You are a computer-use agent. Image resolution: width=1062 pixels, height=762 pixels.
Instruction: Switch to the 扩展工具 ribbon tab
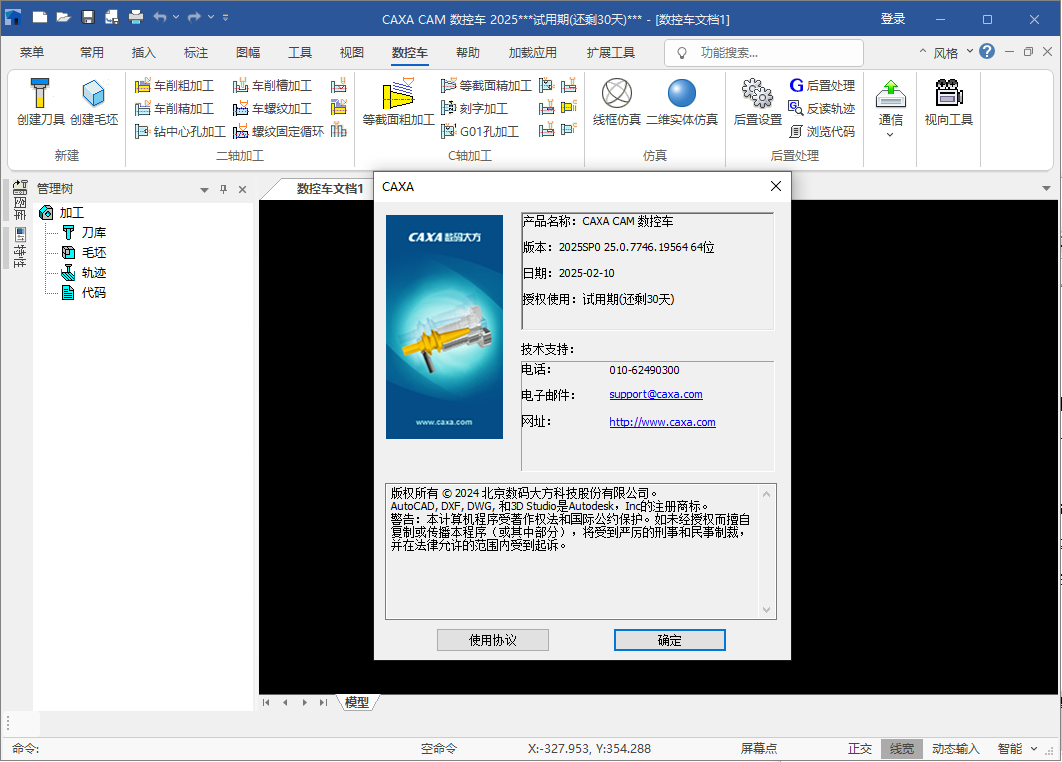611,52
